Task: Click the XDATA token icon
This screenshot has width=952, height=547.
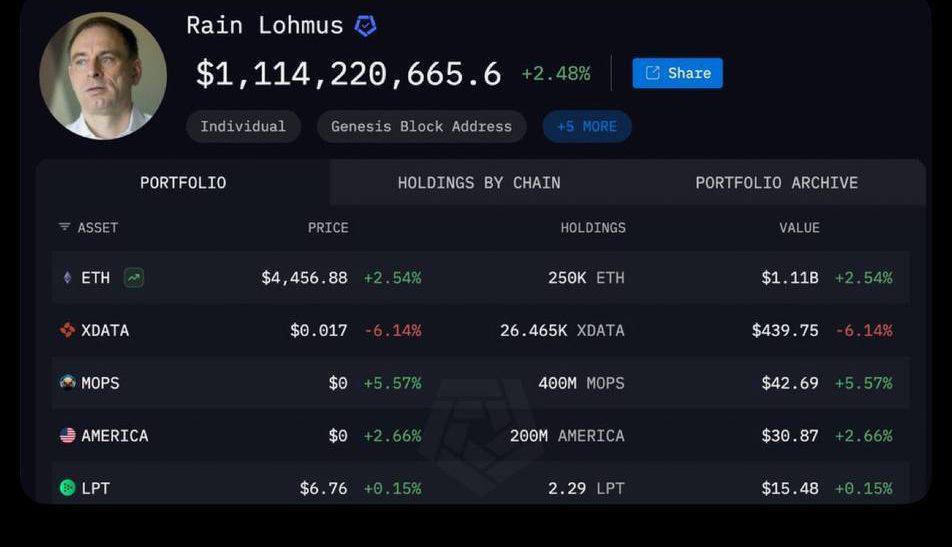Action: point(68,330)
